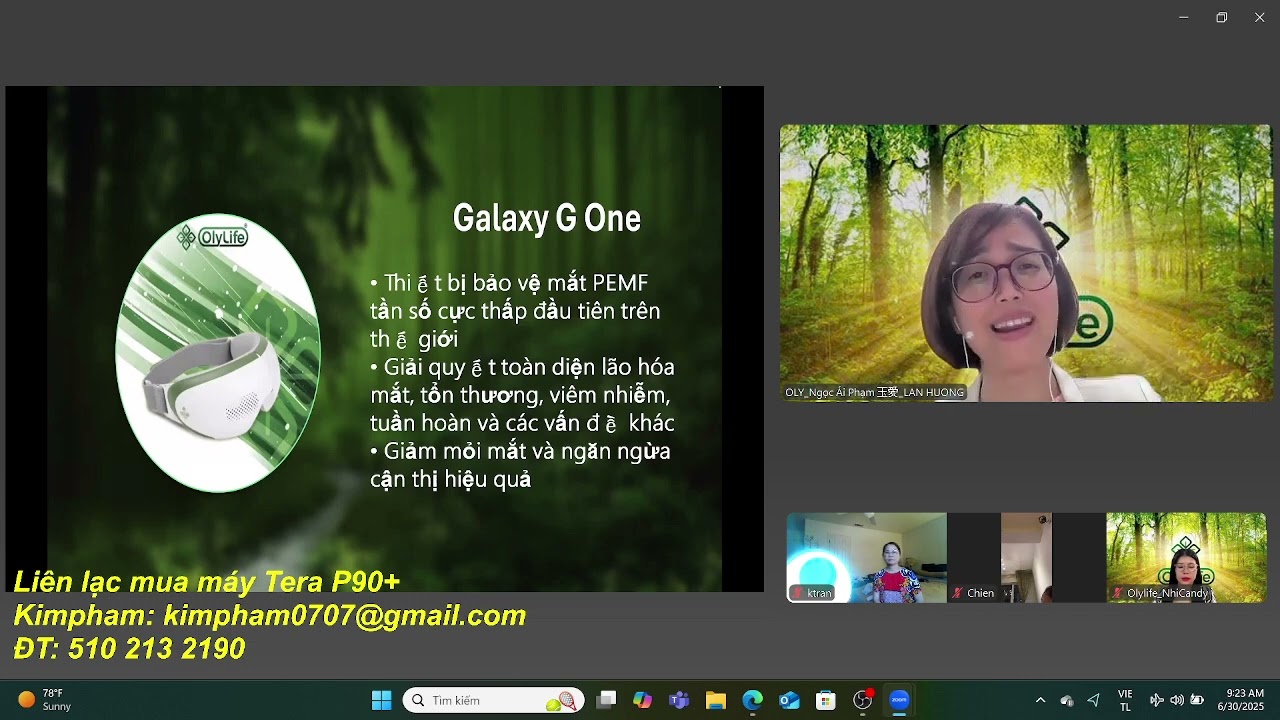The width and height of the screenshot is (1280, 720).
Task: Show hidden system tray icons
Action: (x=1040, y=700)
